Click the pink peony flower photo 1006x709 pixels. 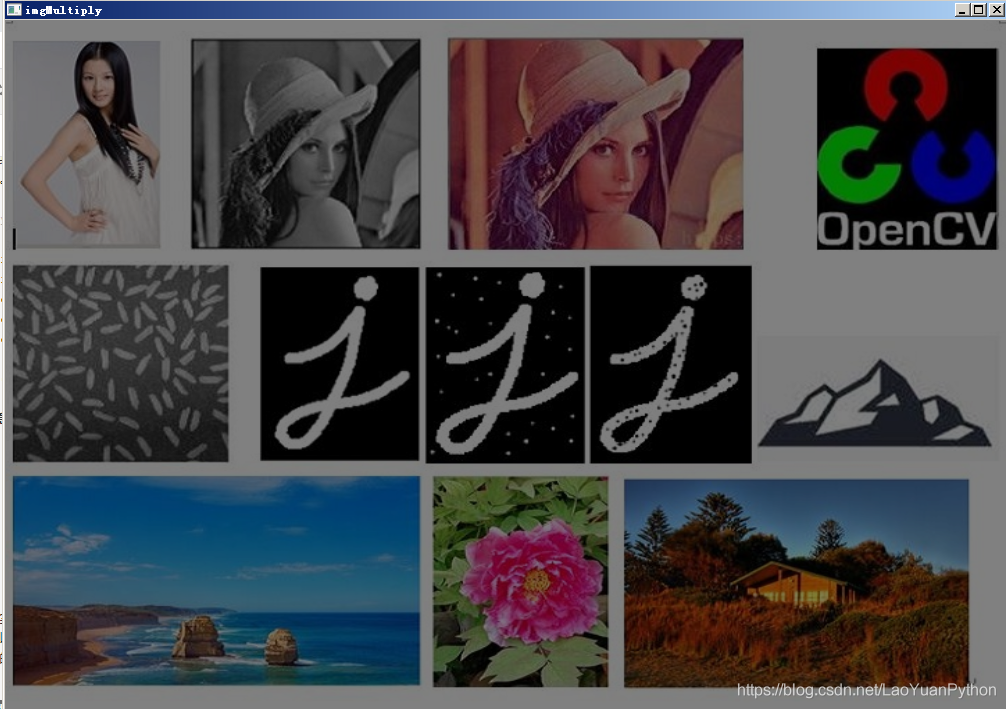520,581
